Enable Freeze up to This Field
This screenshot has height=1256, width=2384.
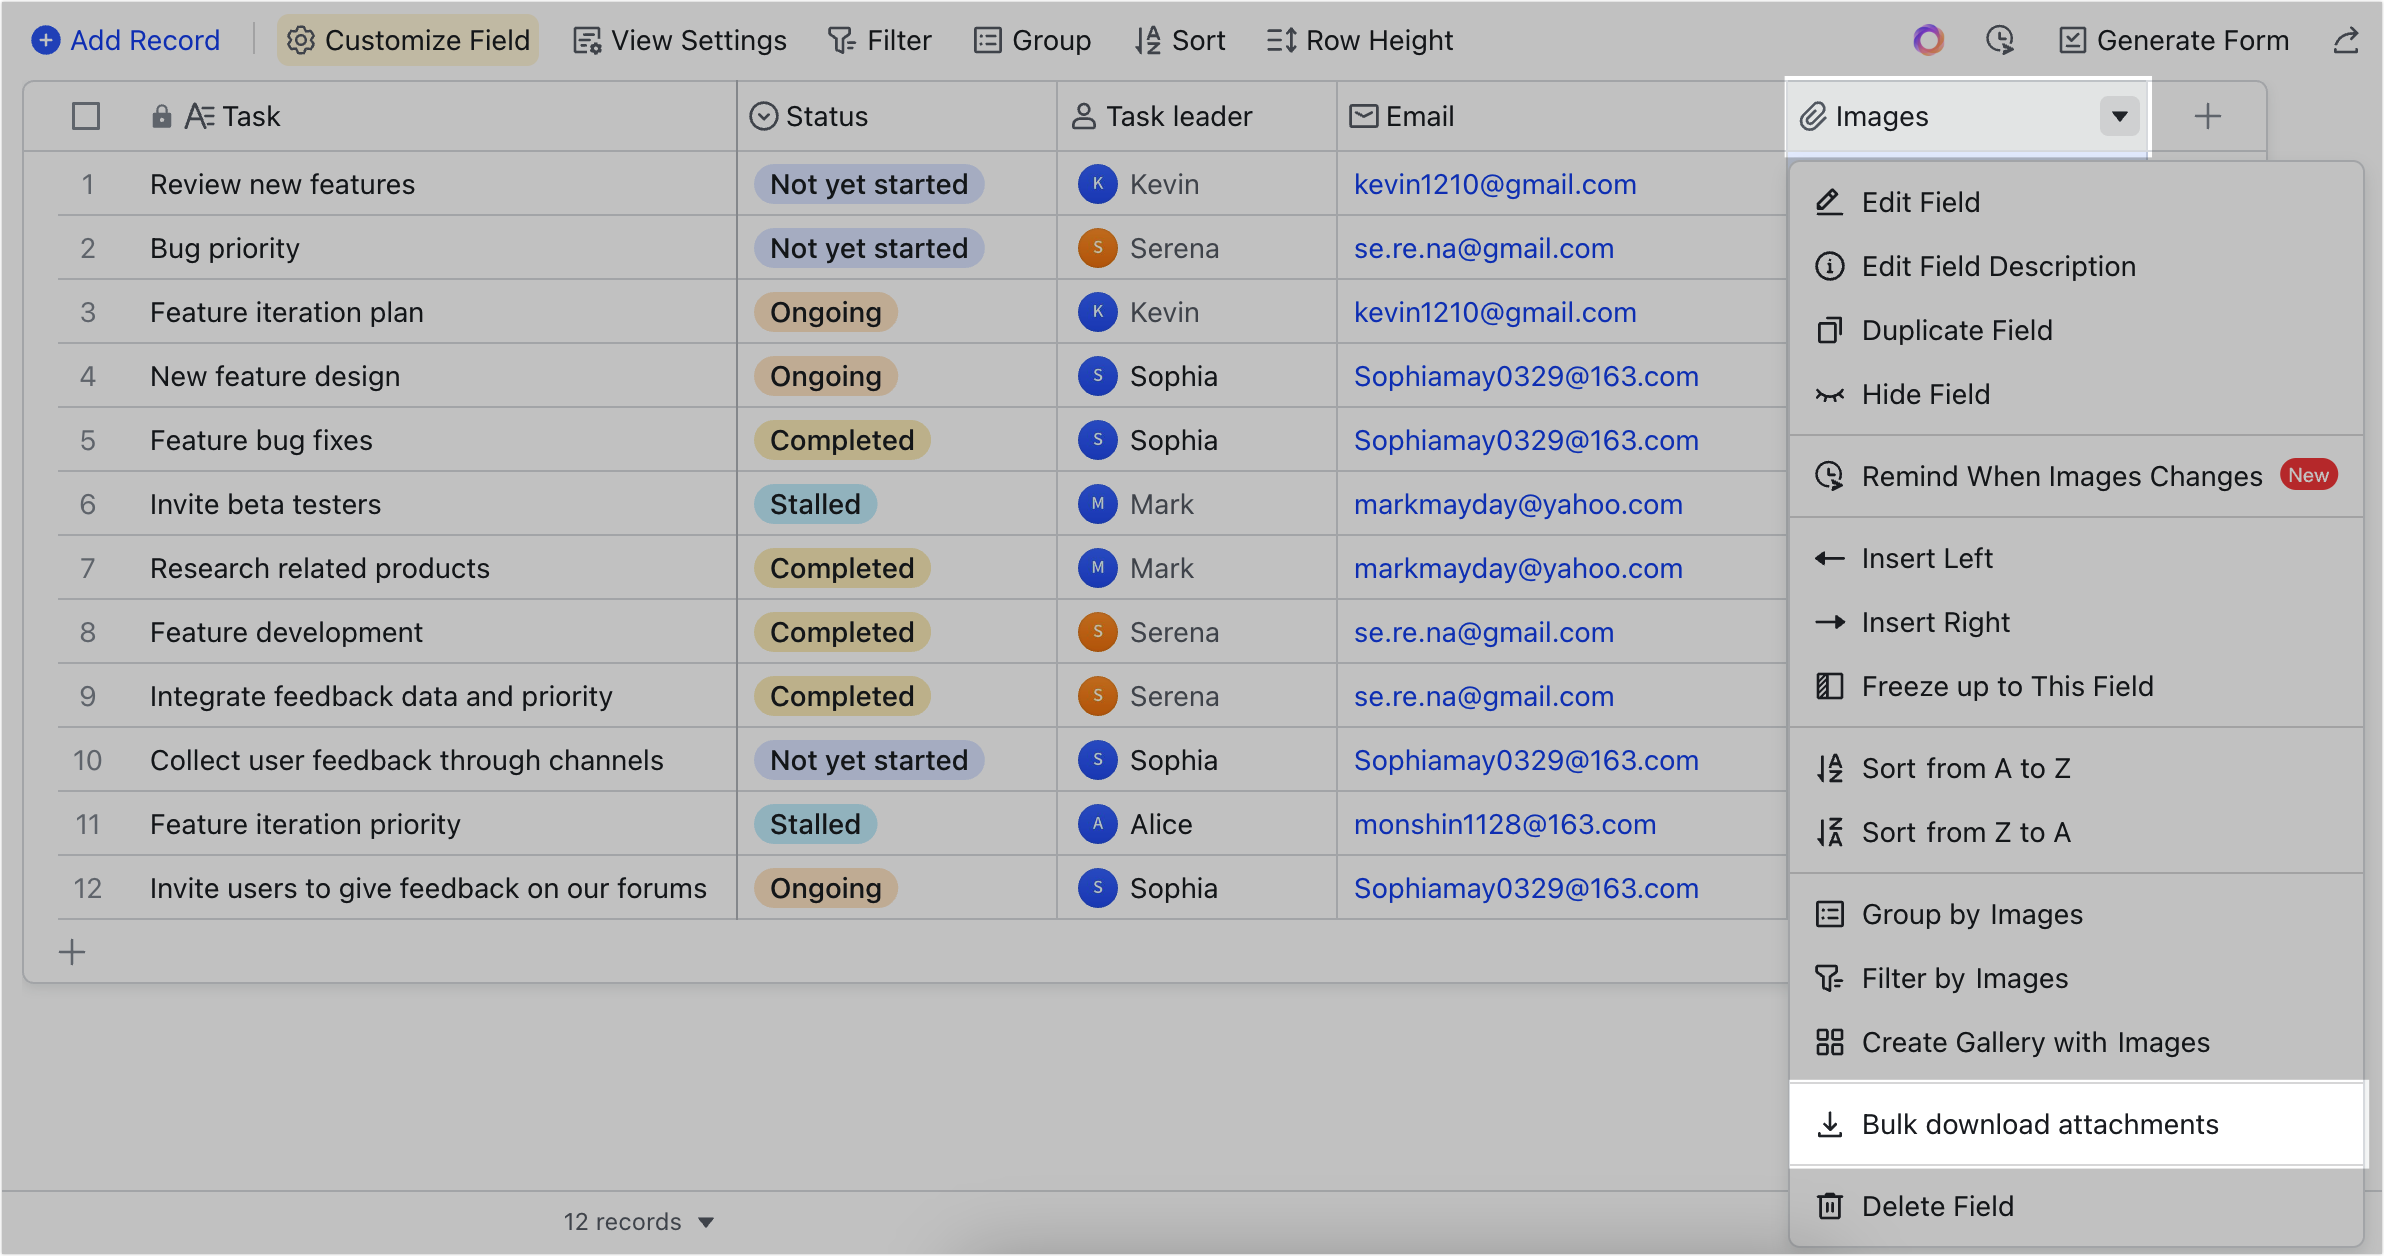click(x=2007, y=686)
